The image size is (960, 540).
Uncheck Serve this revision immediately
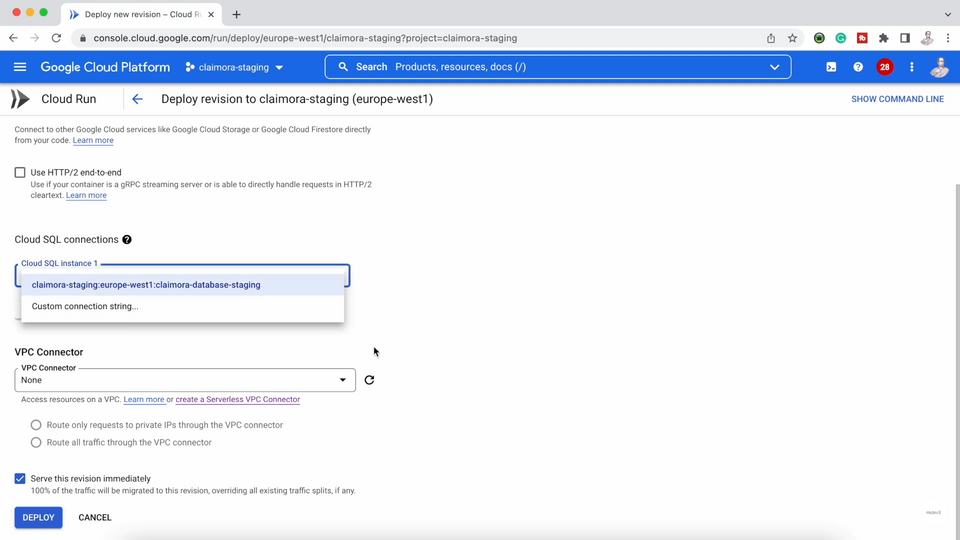pos(20,479)
